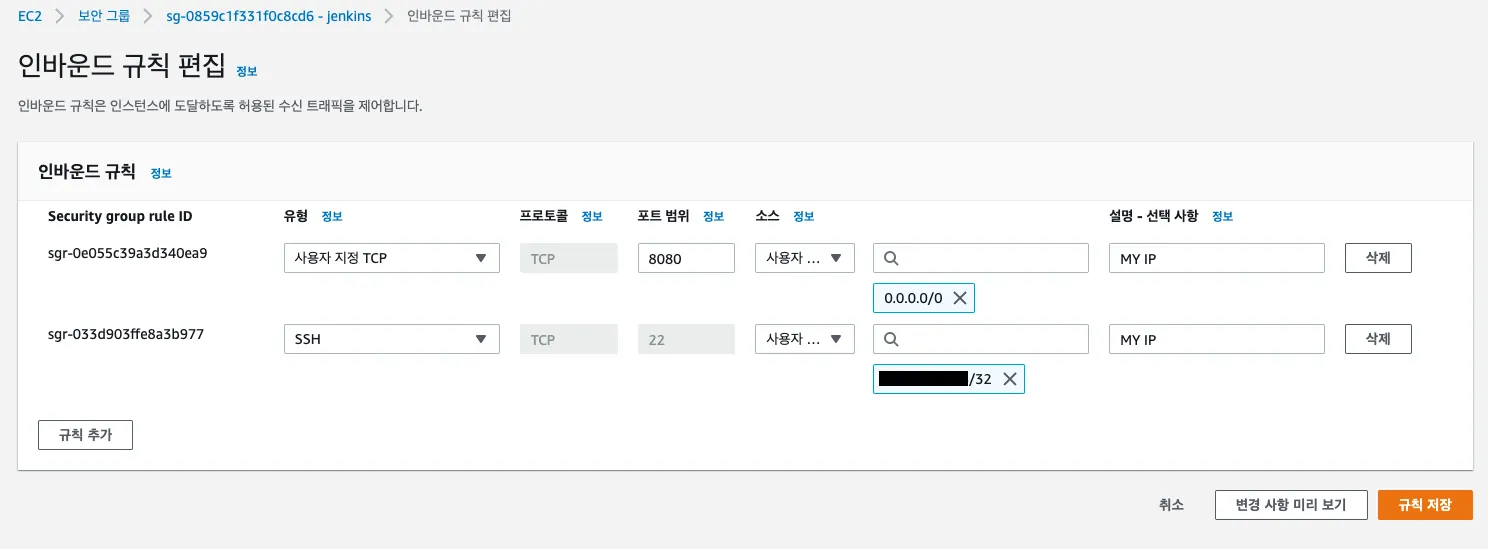Click the 규칙 추가 button
This screenshot has width=1488, height=549.
[x=85, y=435]
